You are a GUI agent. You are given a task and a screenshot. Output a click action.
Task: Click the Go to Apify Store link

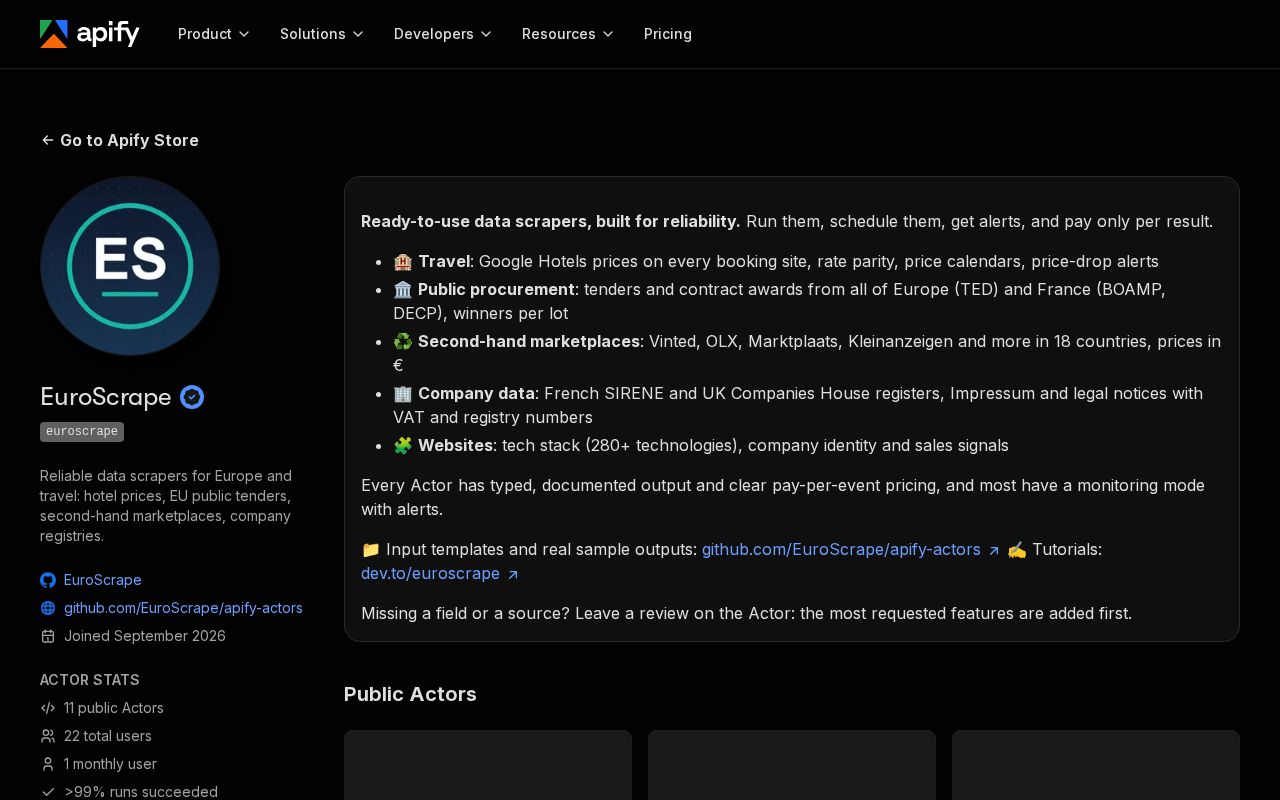(120, 140)
